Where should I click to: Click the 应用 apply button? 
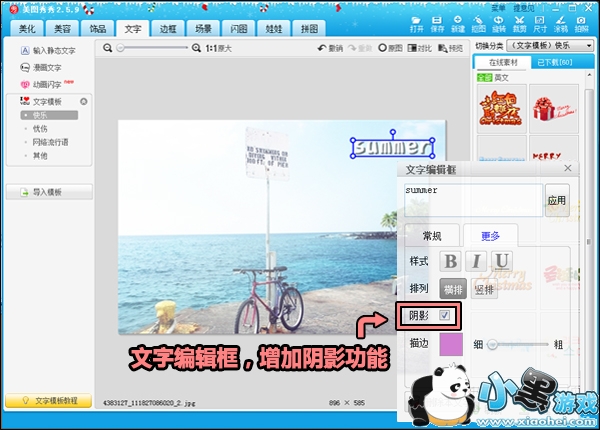(557, 200)
